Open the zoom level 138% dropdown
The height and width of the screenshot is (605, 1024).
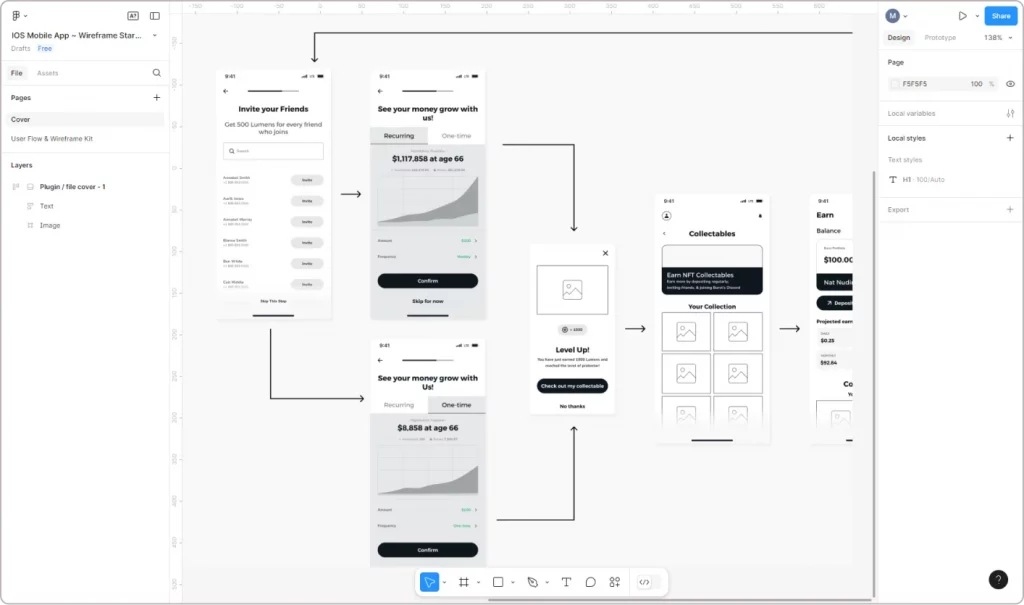pos(998,38)
